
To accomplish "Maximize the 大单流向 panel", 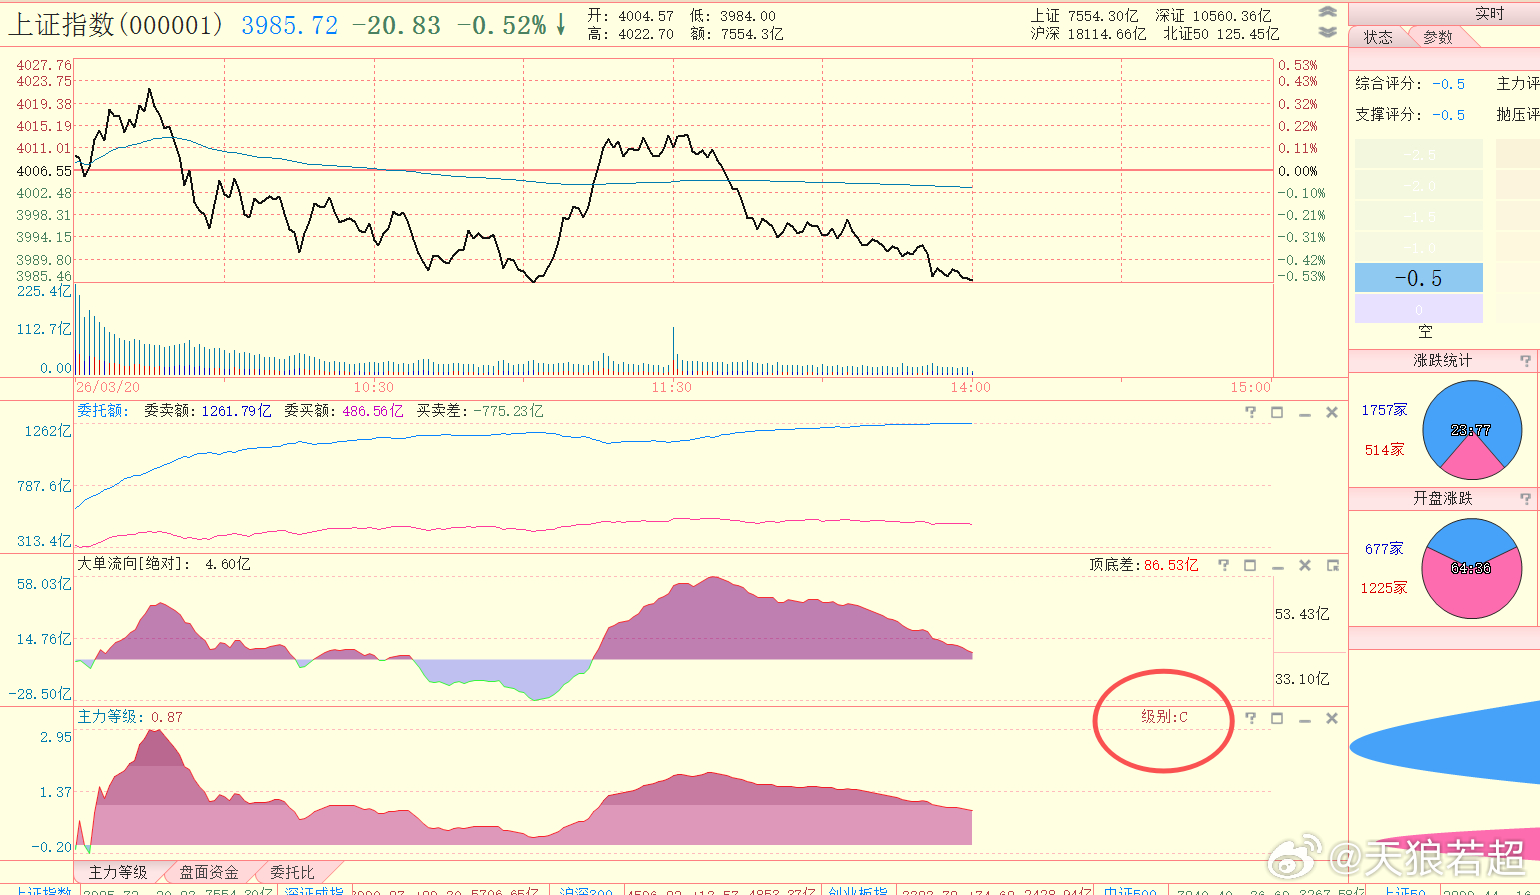I will pos(1250,566).
